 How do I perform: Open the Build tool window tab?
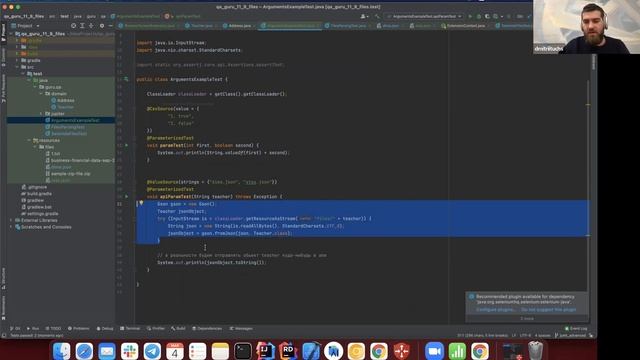(178, 328)
